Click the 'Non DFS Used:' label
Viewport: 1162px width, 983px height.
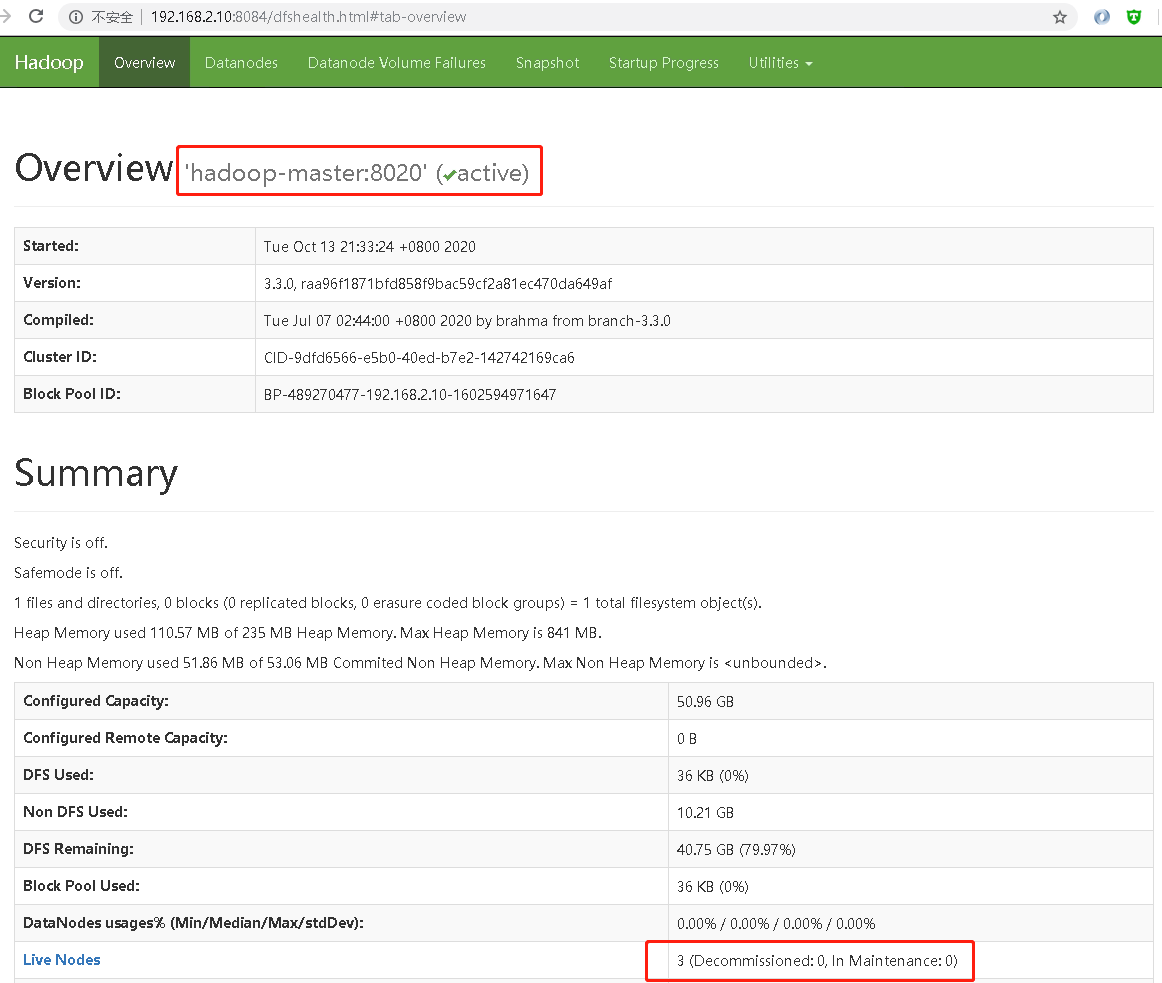point(76,812)
